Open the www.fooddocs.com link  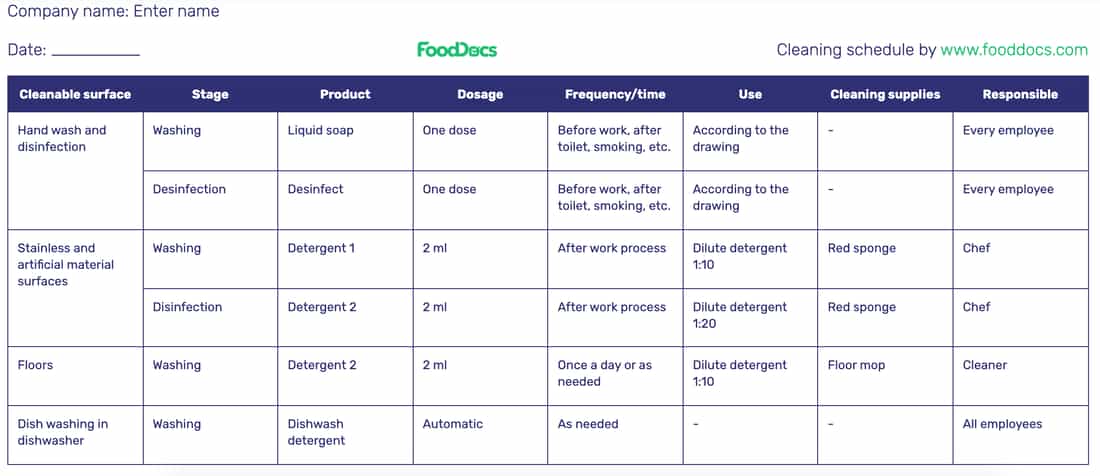[x=1014, y=50]
